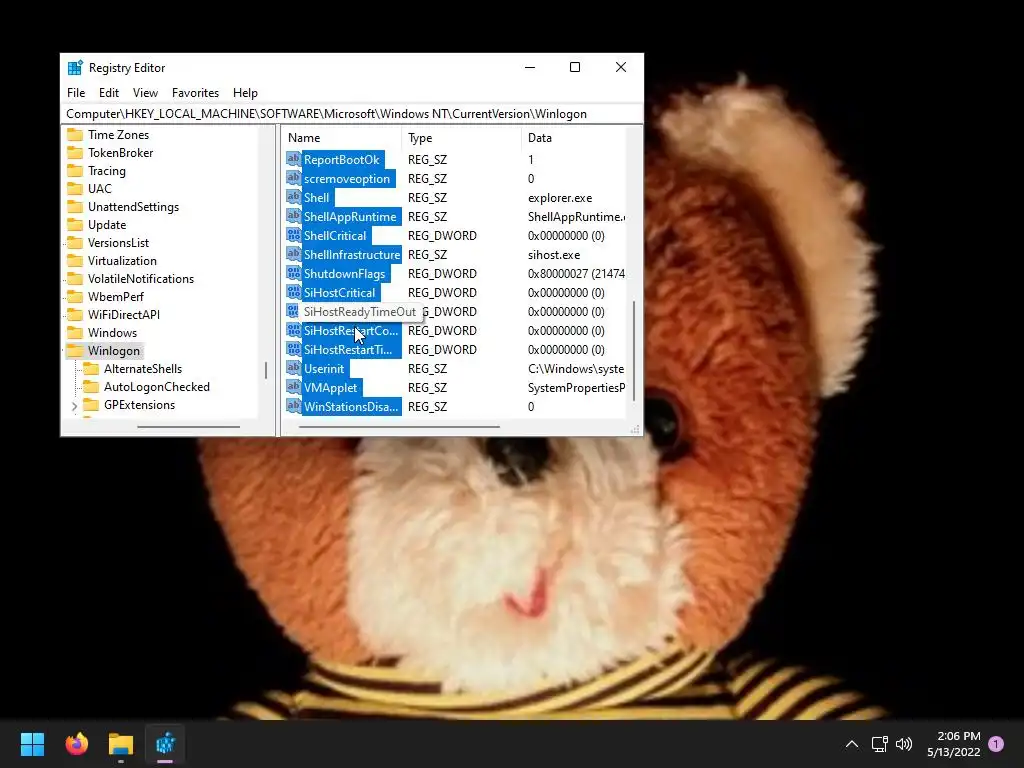Image resolution: width=1024 pixels, height=768 pixels.
Task: Open the clock and date flyout
Action: pos(953,744)
